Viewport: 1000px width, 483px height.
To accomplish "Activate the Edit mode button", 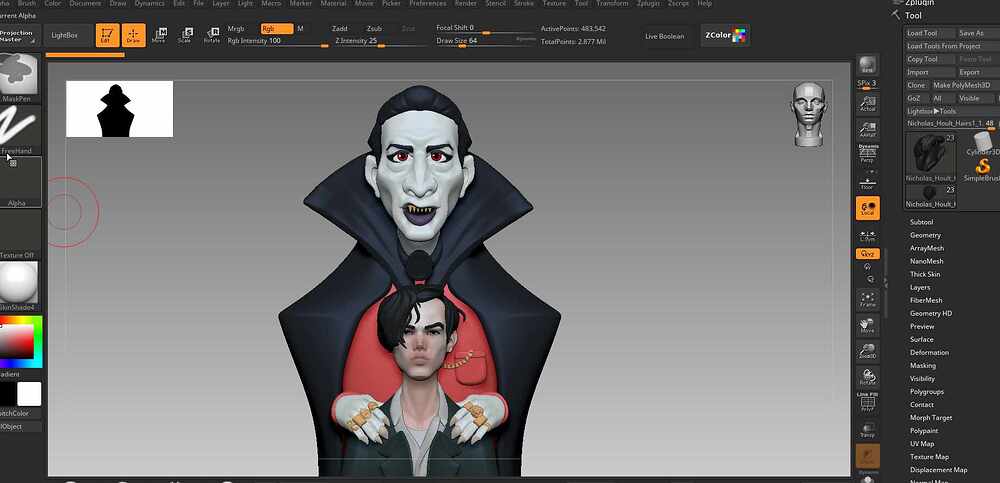I will 108,35.
